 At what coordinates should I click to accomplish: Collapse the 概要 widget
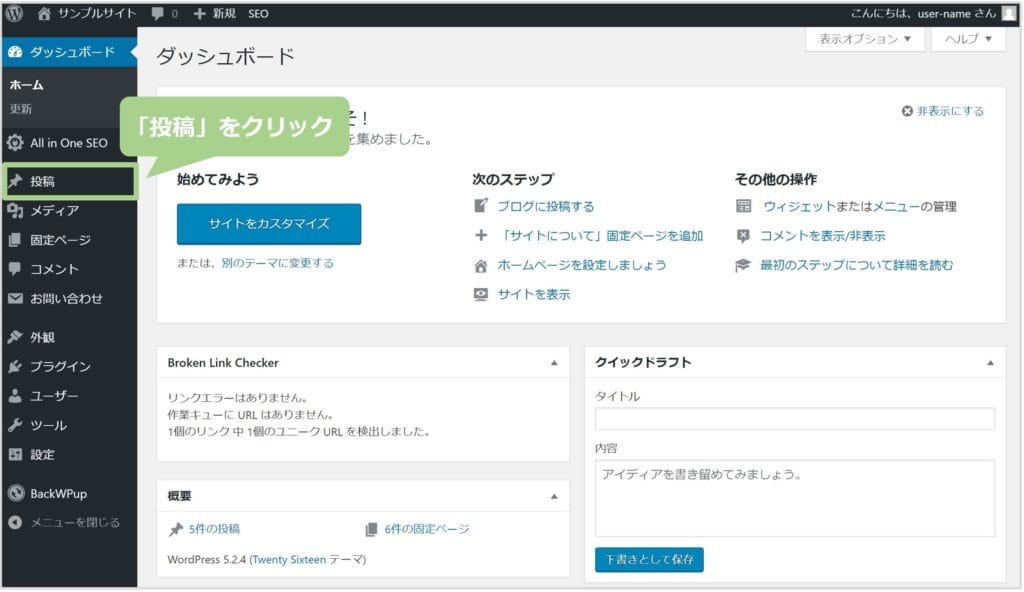(554, 496)
